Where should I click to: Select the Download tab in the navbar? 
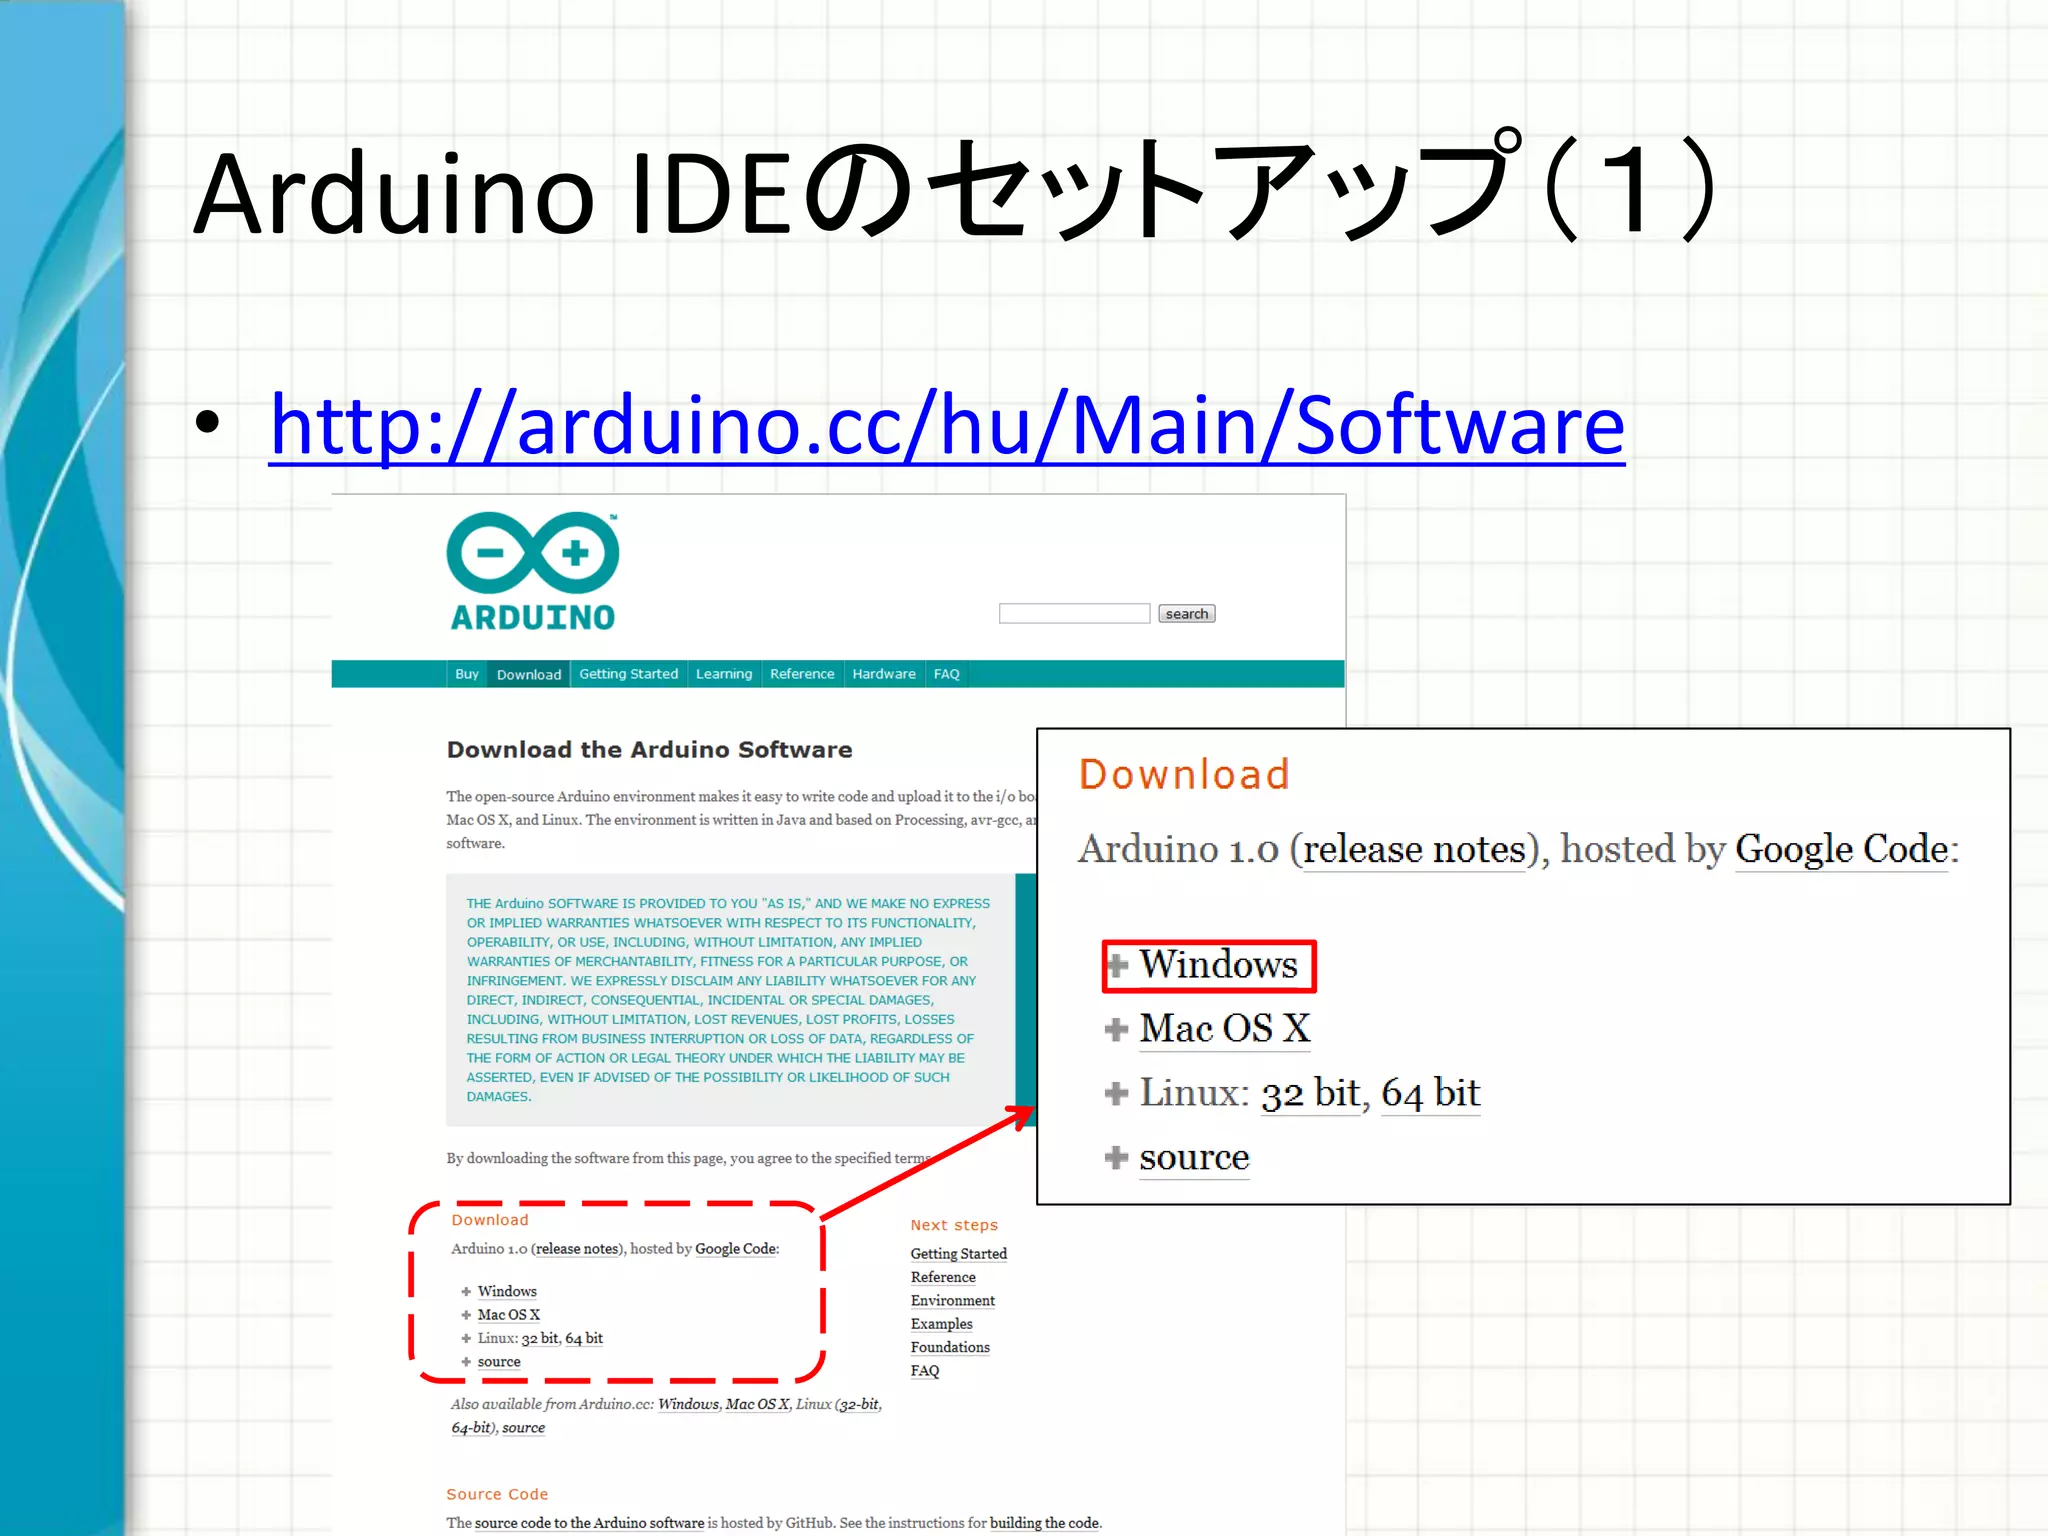pyautogui.click(x=529, y=674)
